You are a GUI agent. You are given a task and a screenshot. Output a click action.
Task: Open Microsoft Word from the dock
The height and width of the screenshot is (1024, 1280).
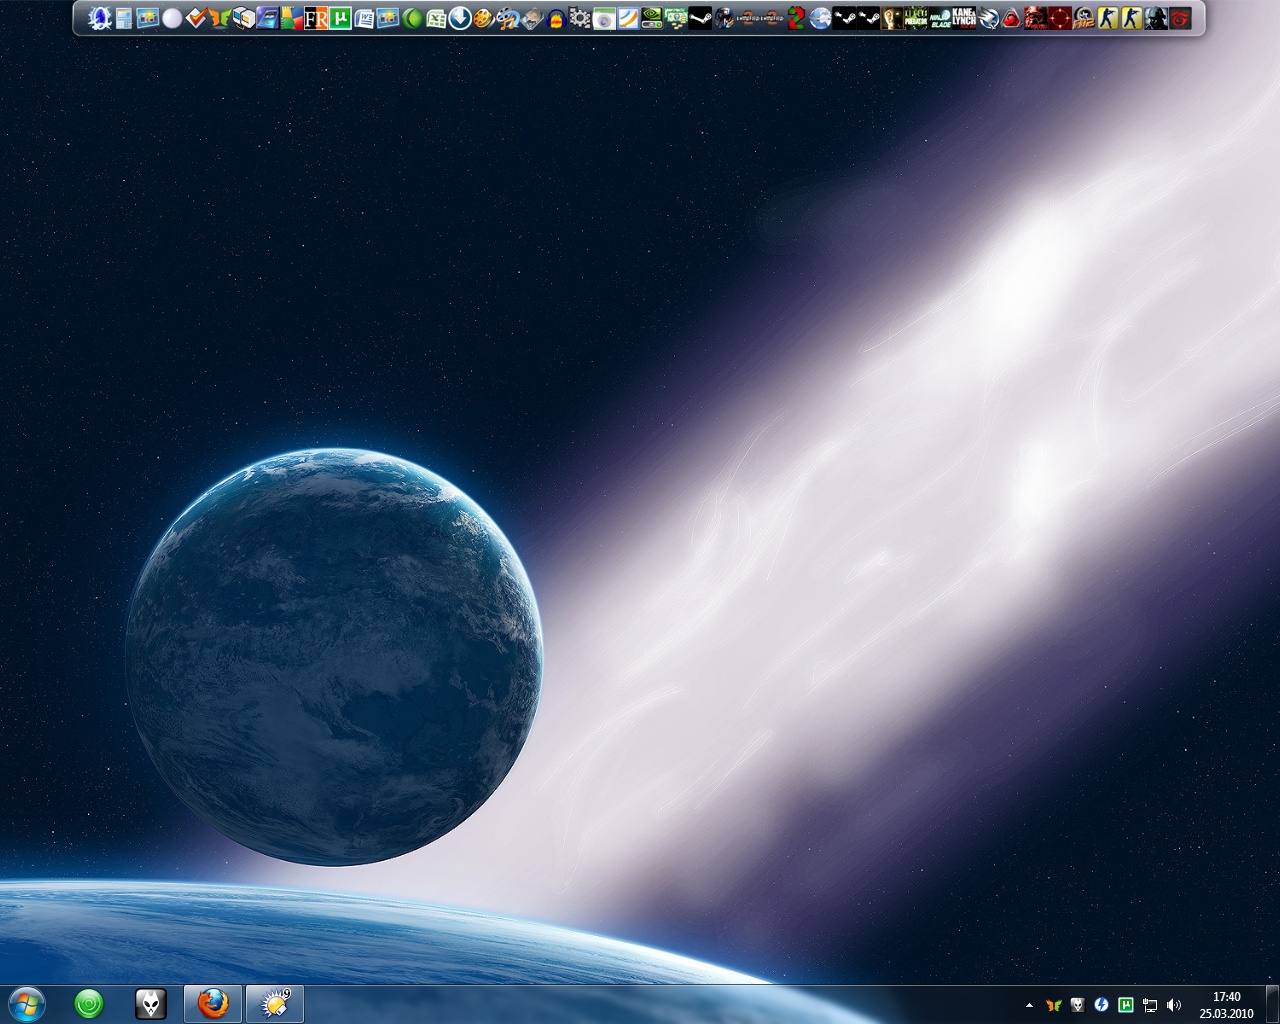[x=364, y=18]
